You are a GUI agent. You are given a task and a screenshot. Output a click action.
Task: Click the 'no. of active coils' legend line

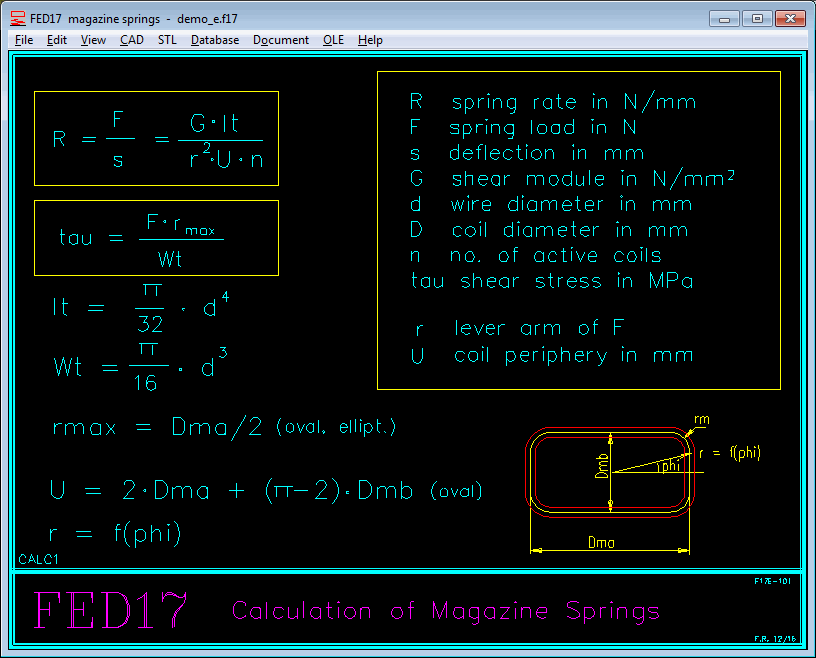pyautogui.click(x=535, y=255)
